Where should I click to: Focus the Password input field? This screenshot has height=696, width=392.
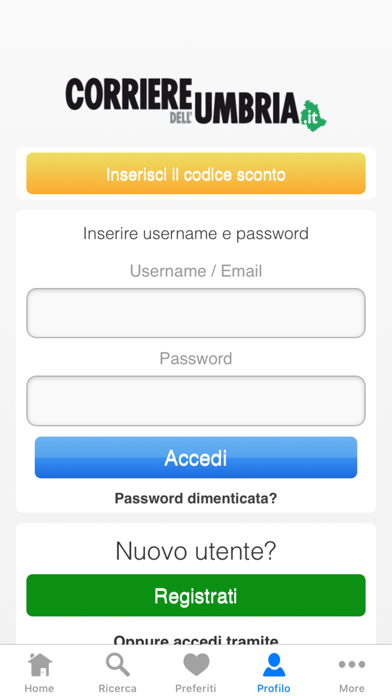196,401
